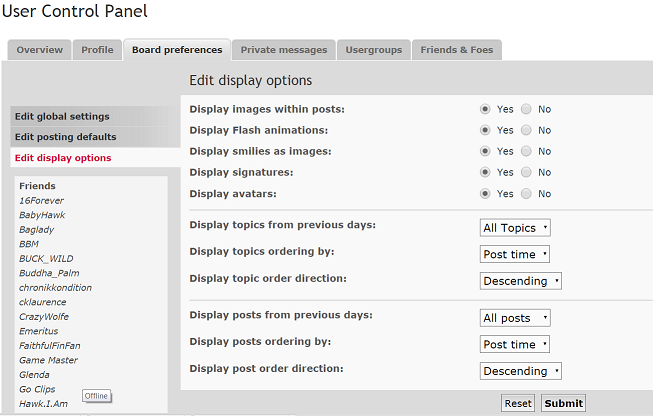Open friend BabyHawk's profile link
This screenshot has height=416, width=653.
click(42, 215)
